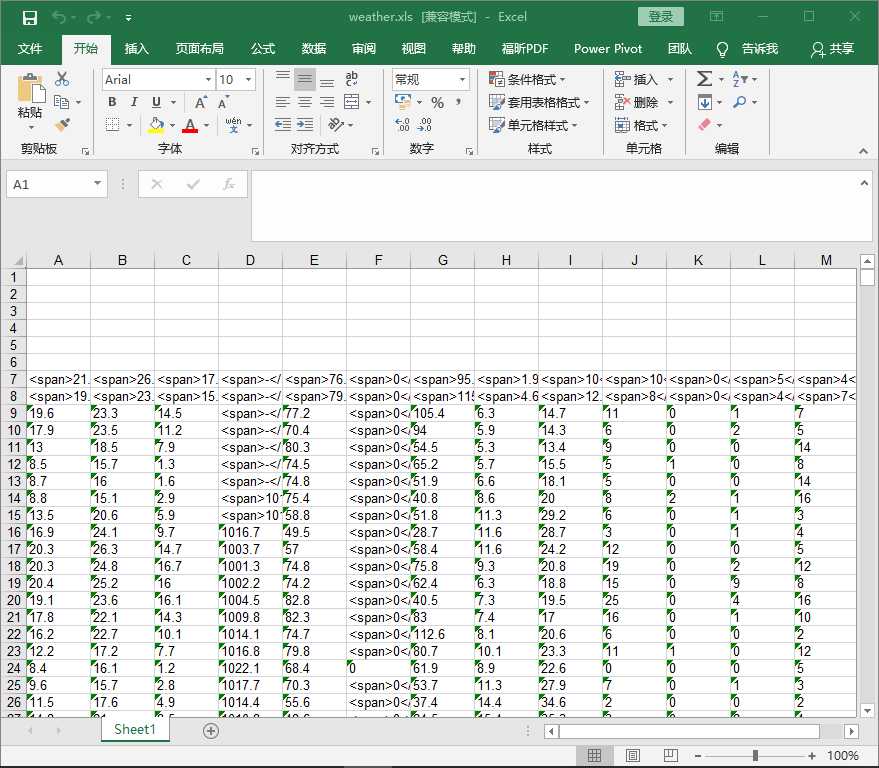
Task: Decrease font size with the smaller A
Action: click(223, 103)
